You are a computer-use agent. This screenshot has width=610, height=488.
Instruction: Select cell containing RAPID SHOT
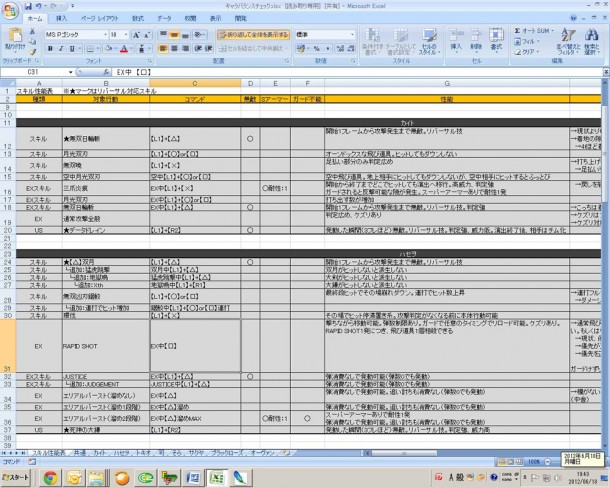click(105, 346)
